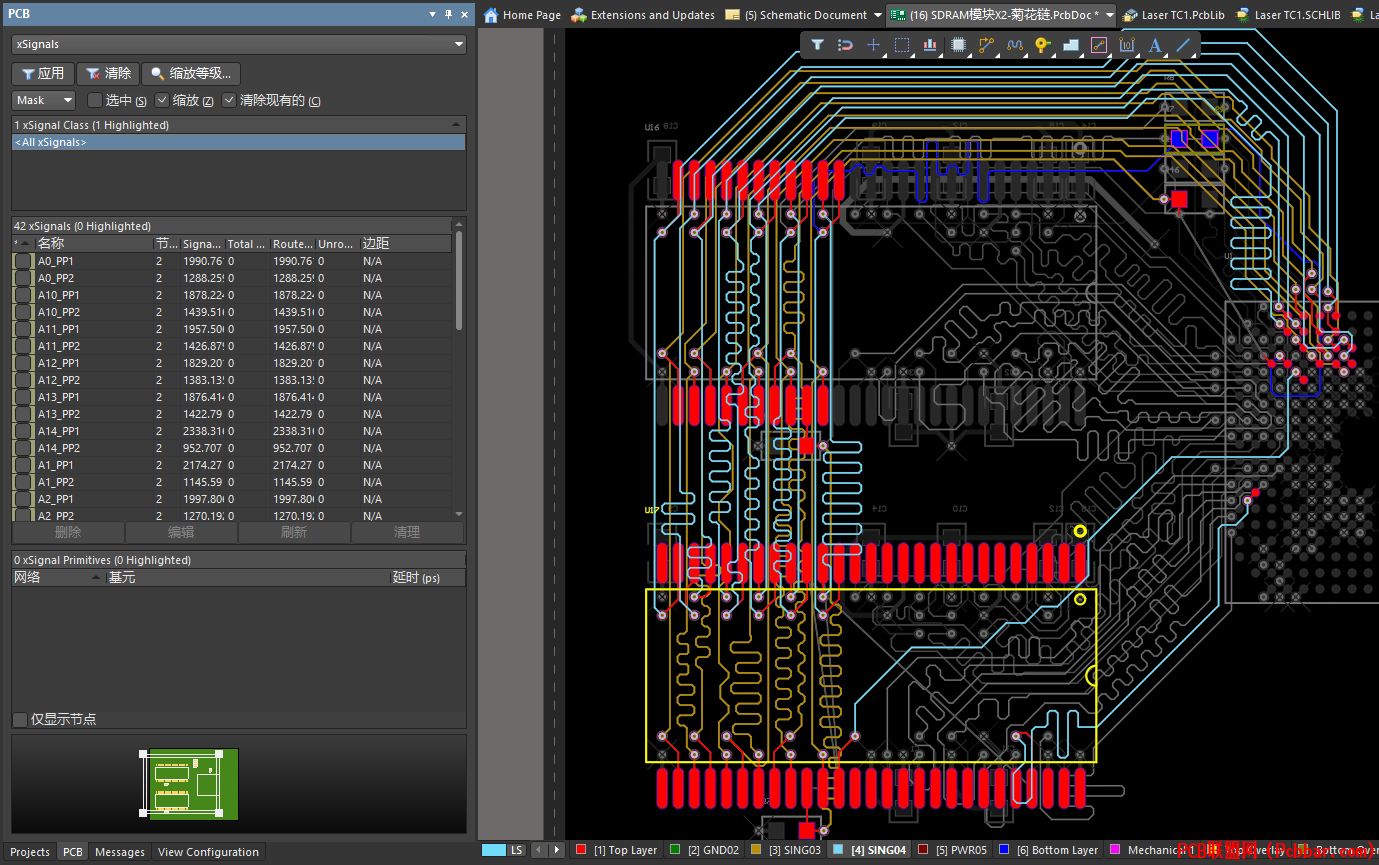This screenshot has height=865, width=1379.
Task: Toggle the A10_PP2 row checkbox
Action: click(23, 312)
